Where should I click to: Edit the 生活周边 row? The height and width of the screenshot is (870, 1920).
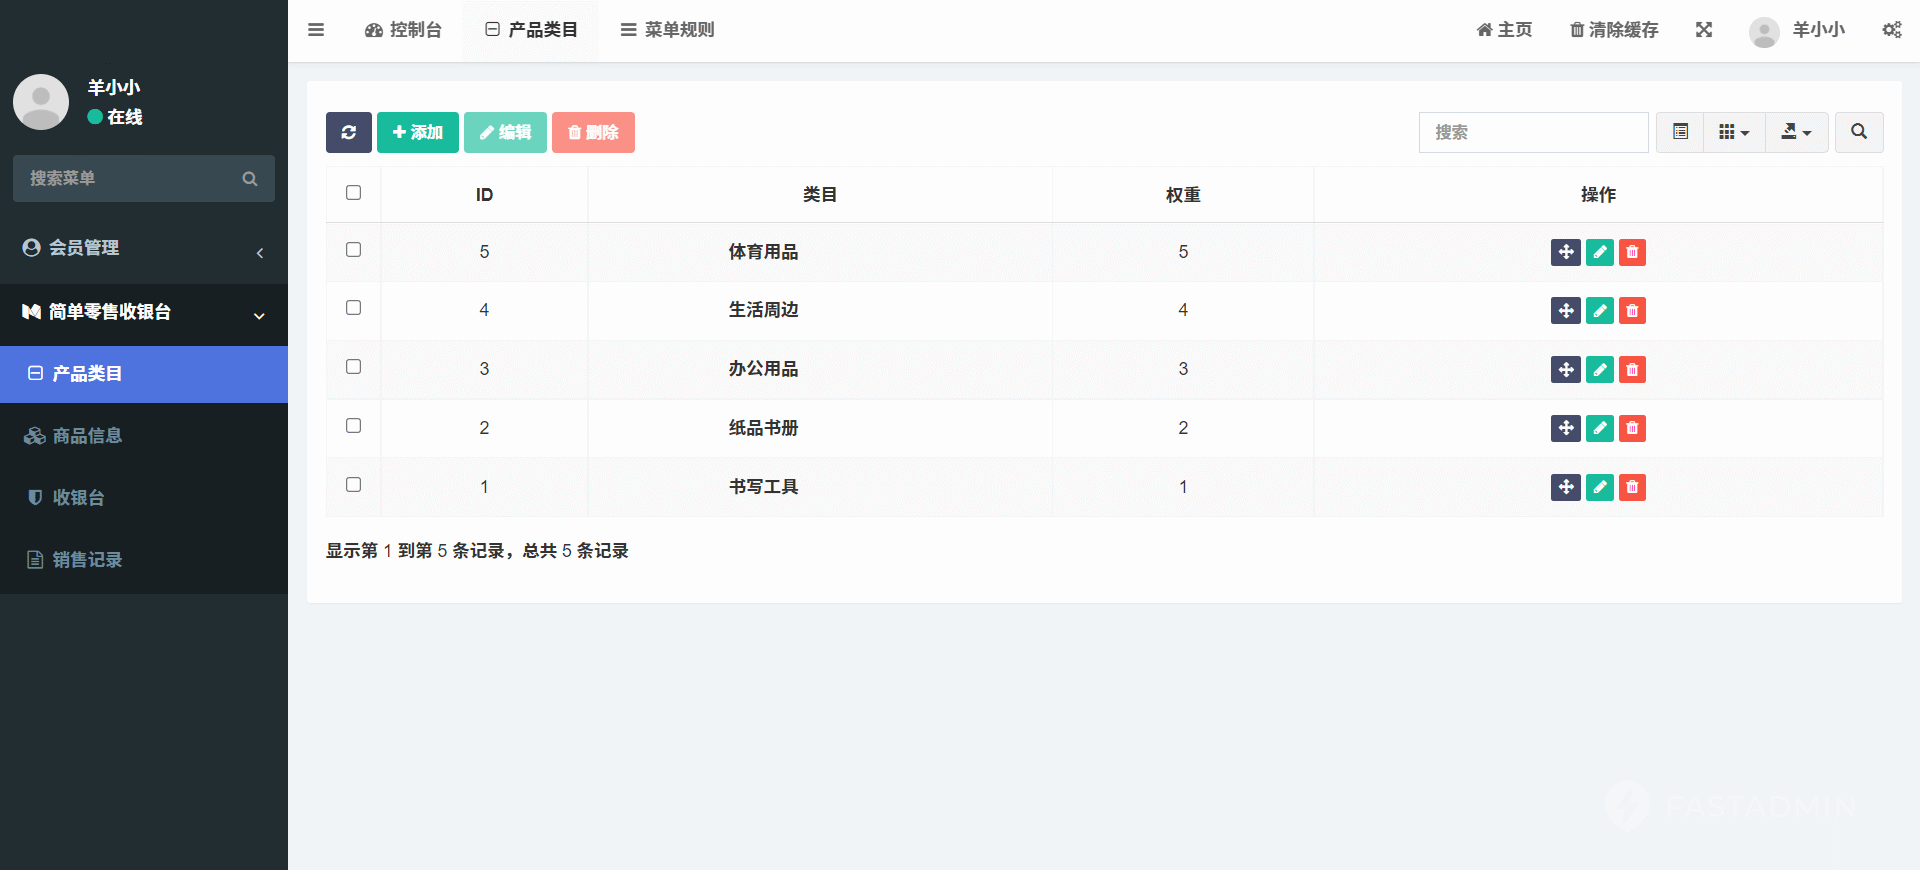[1600, 311]
